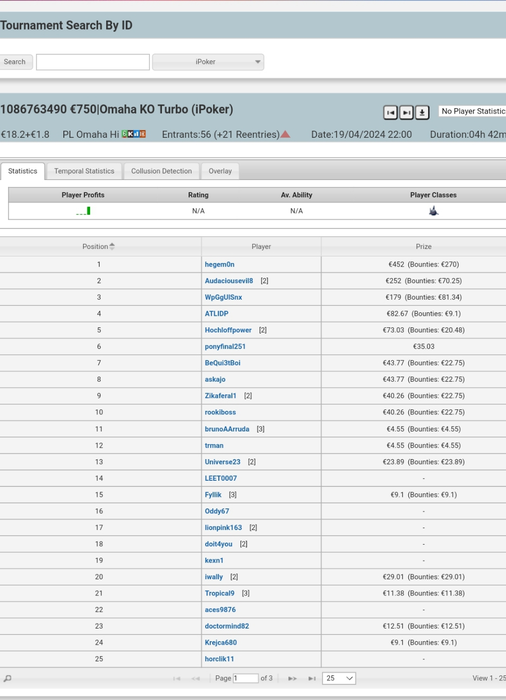Open player ATLIDP's profile
The width and height of the screenshot is (506, 700).
216,314
